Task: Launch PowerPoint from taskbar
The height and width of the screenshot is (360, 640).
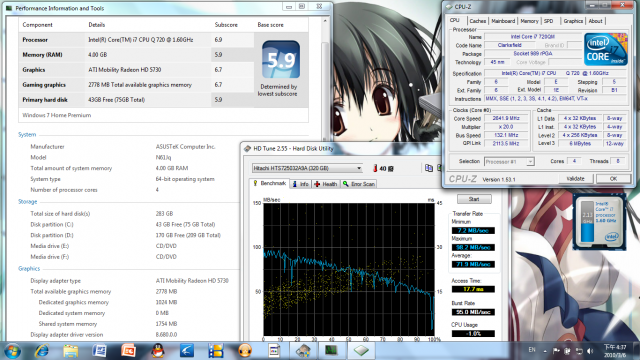Action: point(129,351)
